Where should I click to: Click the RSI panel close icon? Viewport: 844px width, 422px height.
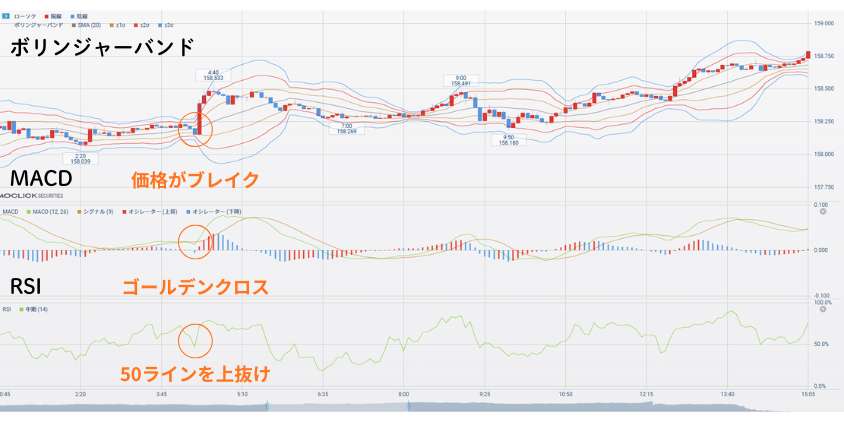point(822,309)
